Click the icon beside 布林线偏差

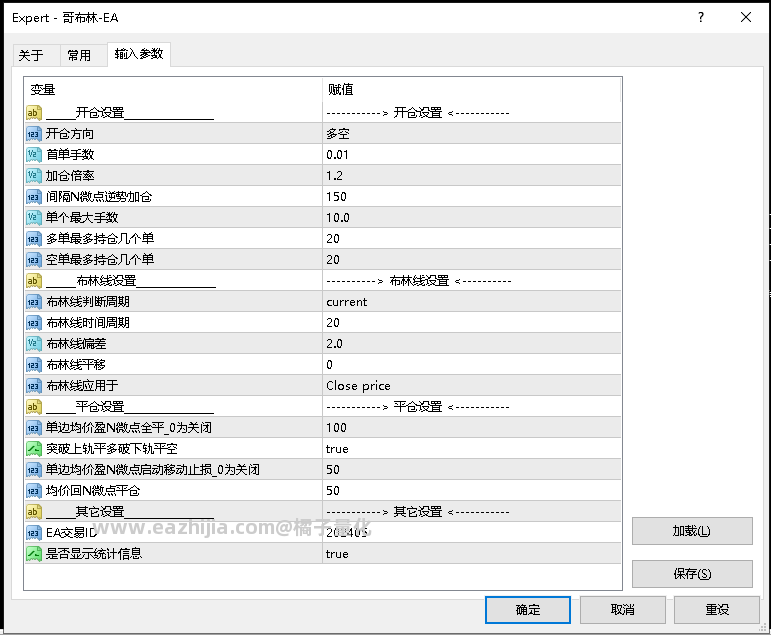[33, 343]
